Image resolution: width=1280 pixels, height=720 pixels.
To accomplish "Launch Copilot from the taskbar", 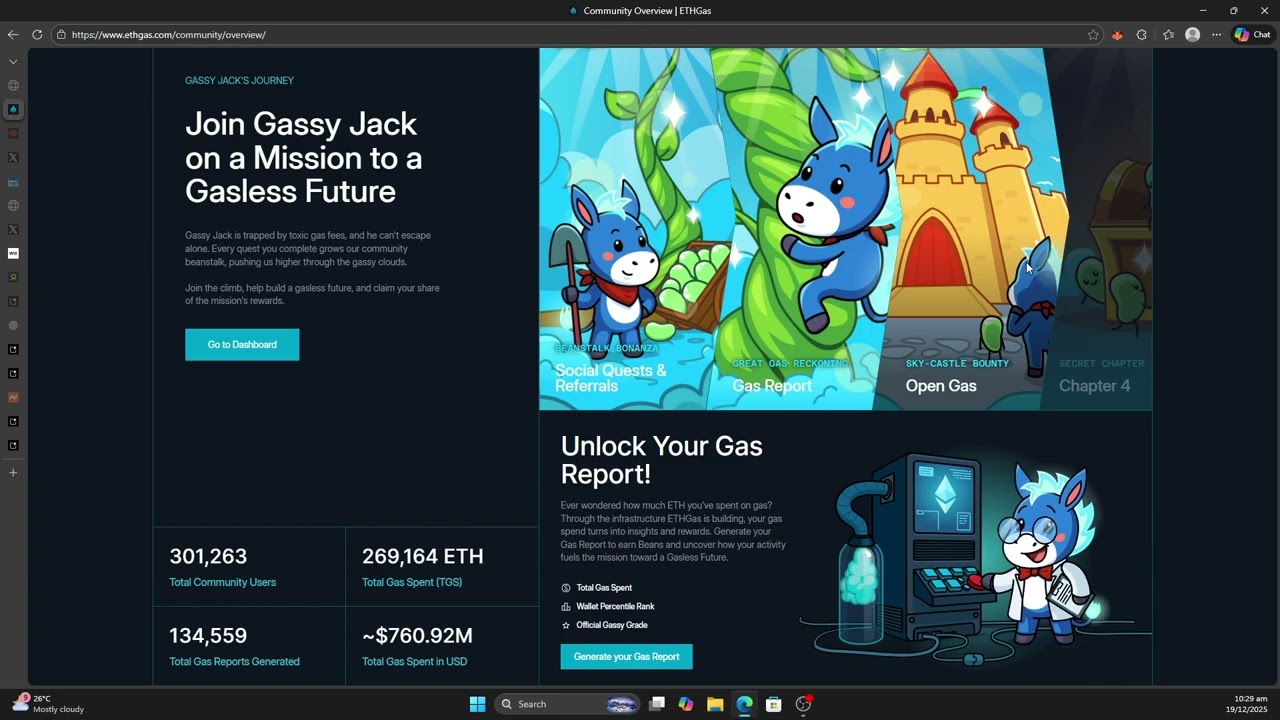I will tap(686, 704).
